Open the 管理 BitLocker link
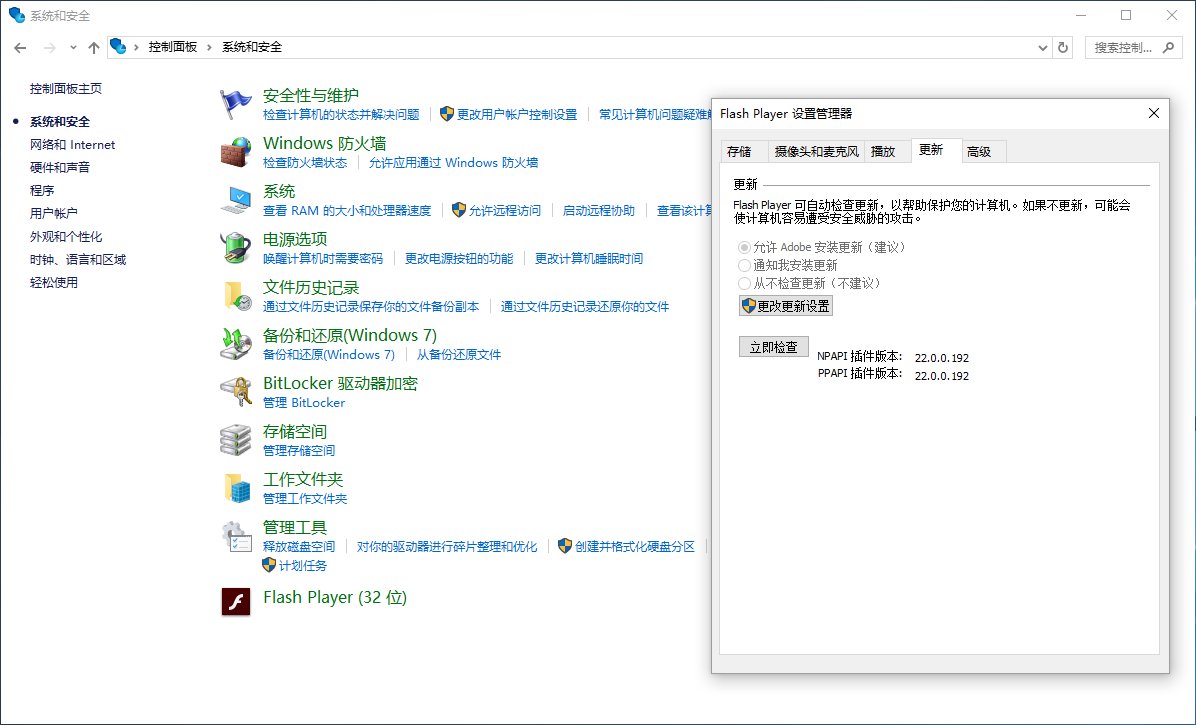The image size is (1196, 725). tap(303, 403)
